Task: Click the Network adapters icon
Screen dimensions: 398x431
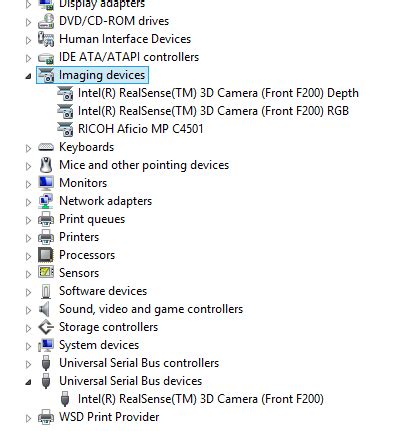Action: [46, 201]
